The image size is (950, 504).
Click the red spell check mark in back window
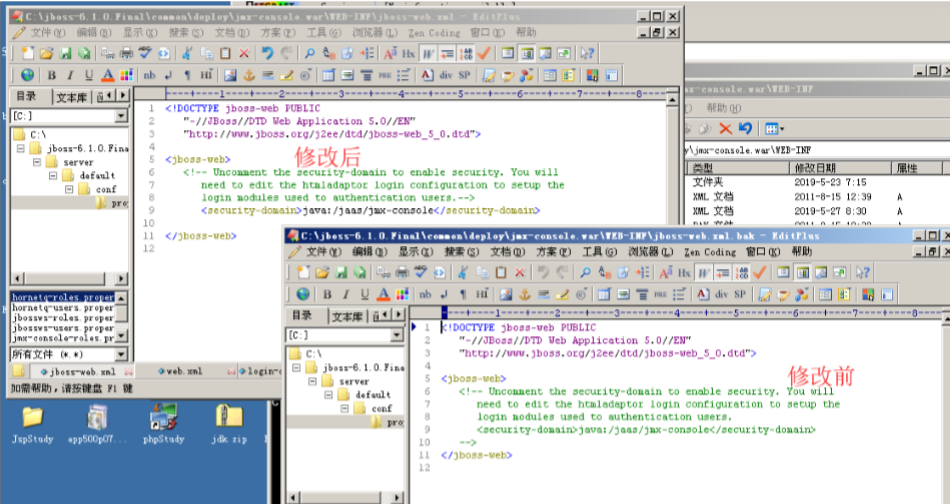point(484,53)
